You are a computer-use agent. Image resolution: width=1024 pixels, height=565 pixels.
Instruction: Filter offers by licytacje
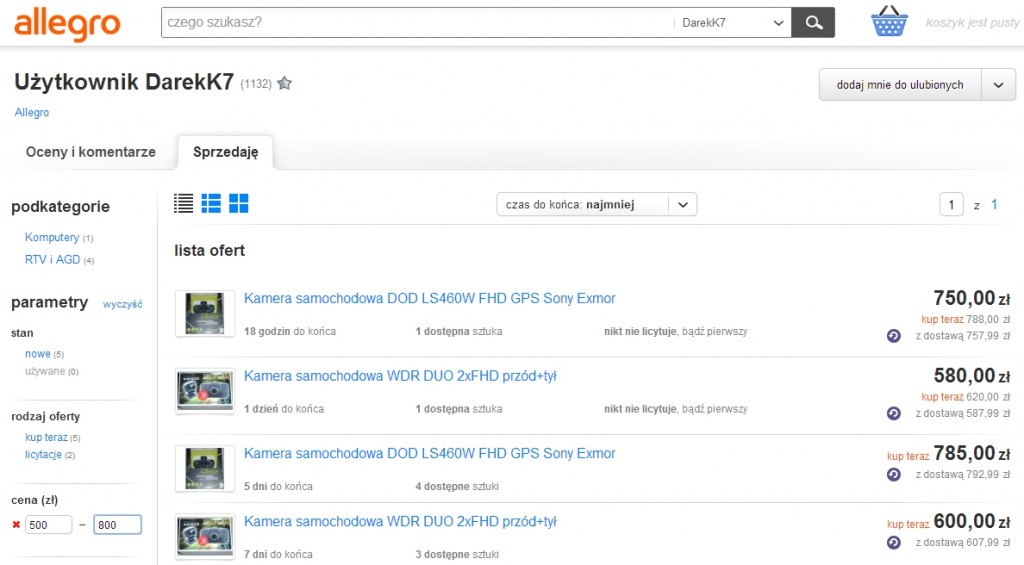[43, 455]
